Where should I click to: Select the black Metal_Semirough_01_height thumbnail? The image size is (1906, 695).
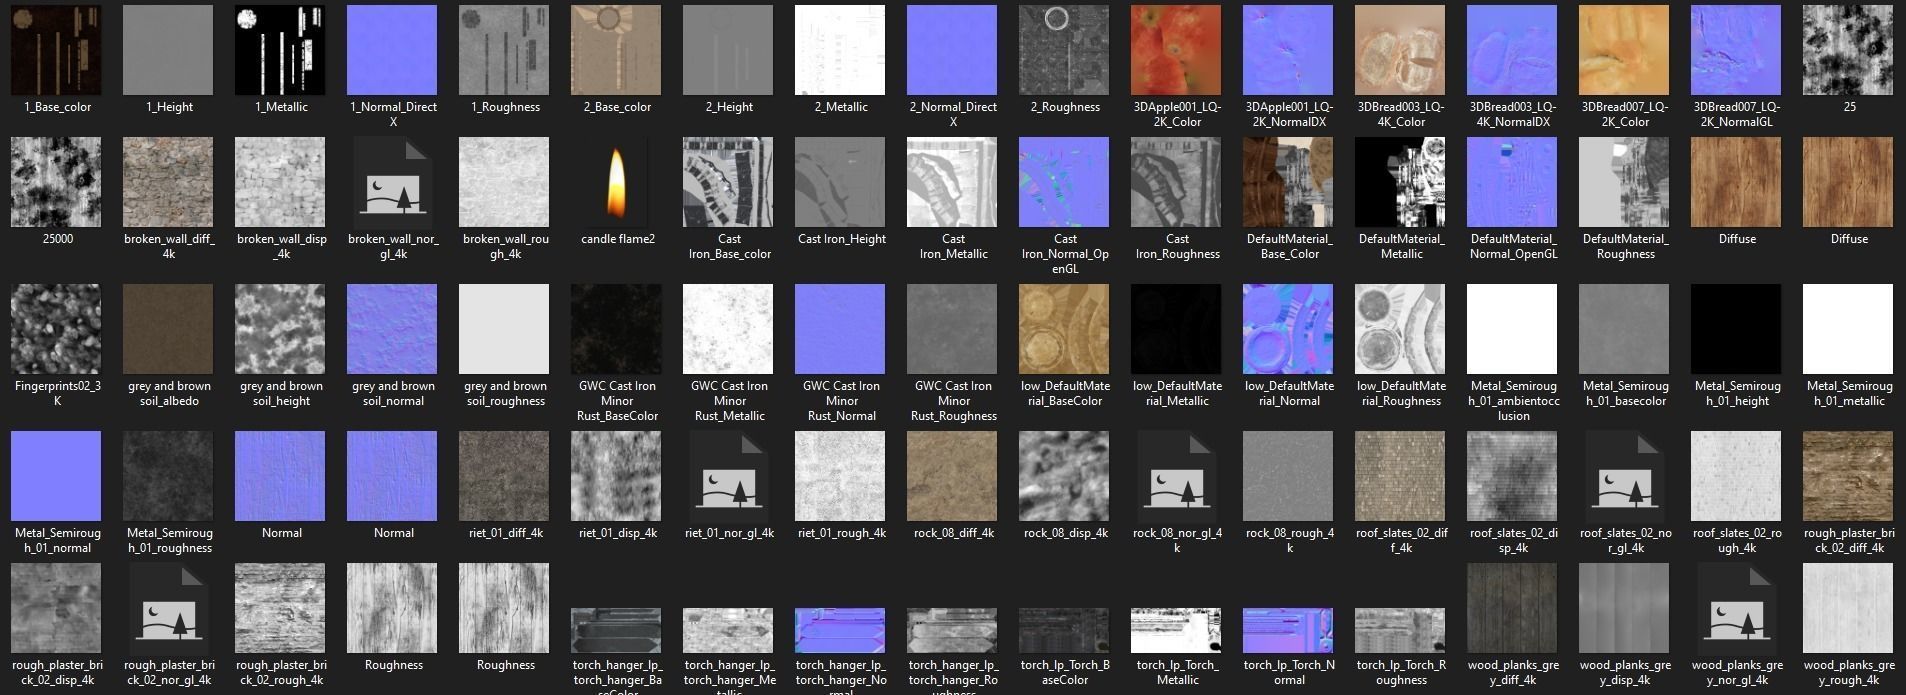click(1736, 329)
